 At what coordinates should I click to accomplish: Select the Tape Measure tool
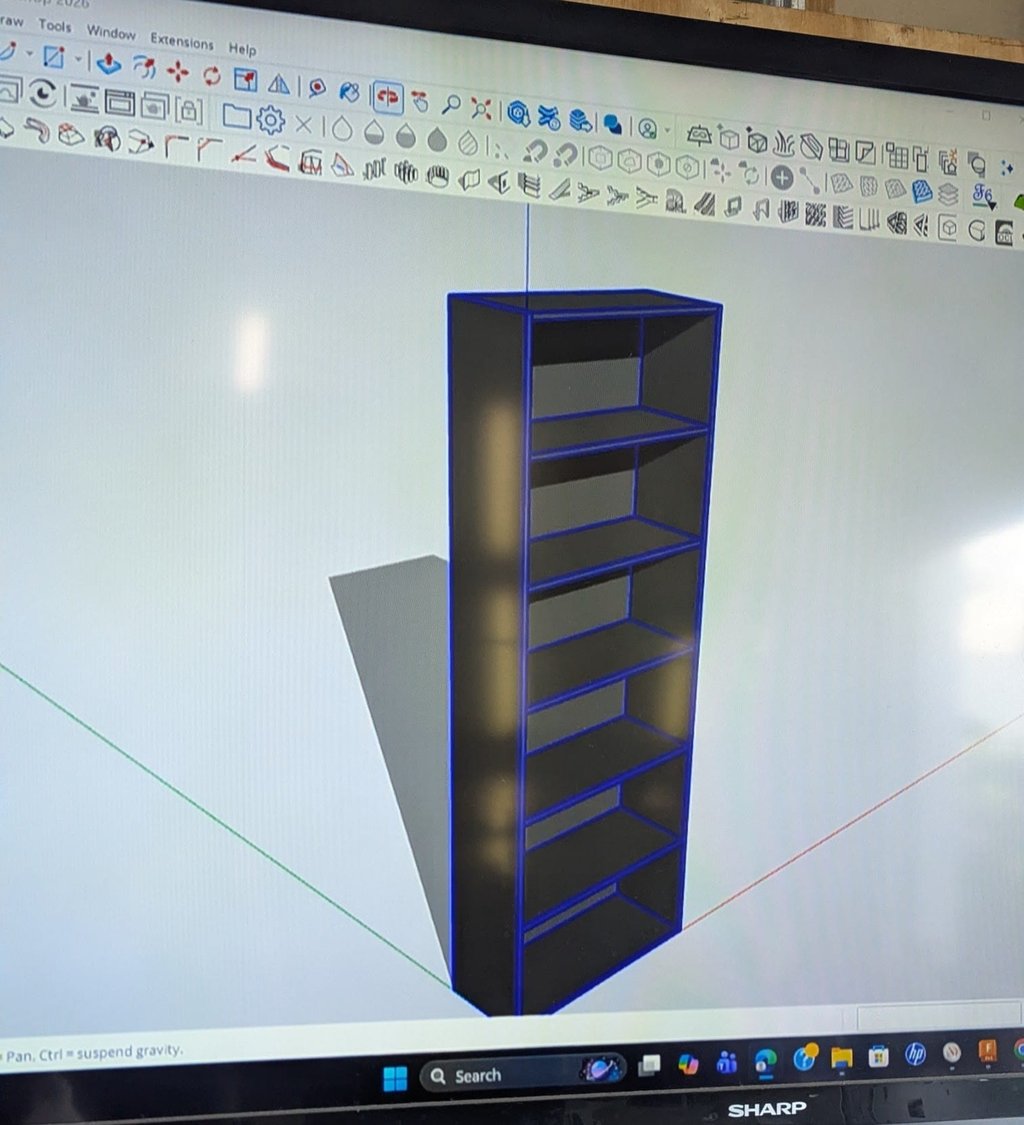[316, 88]
